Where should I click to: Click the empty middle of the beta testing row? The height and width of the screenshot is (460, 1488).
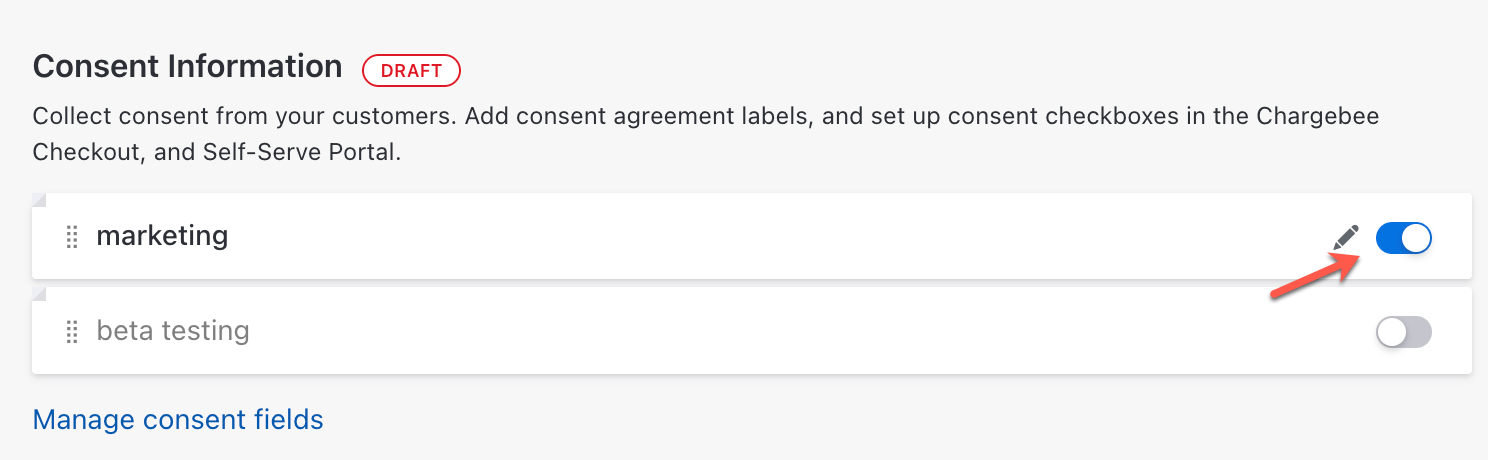point(750,332)
